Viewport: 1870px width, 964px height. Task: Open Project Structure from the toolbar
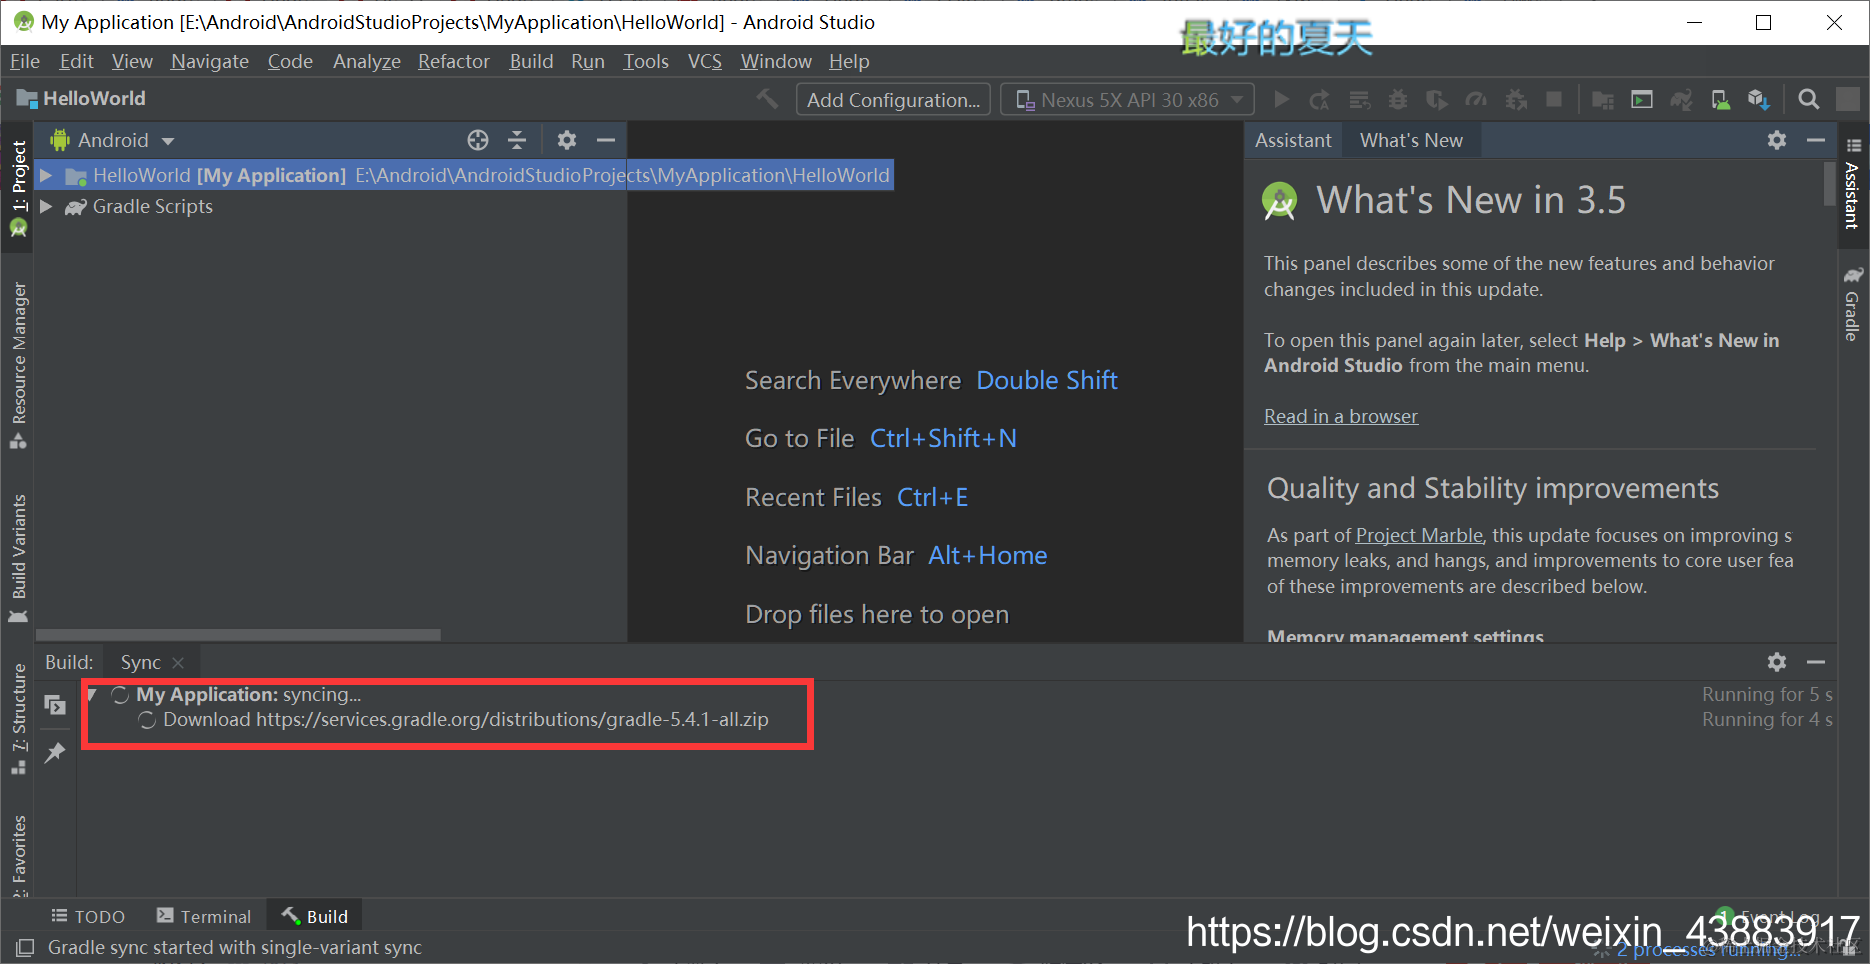coord(1602,99)
